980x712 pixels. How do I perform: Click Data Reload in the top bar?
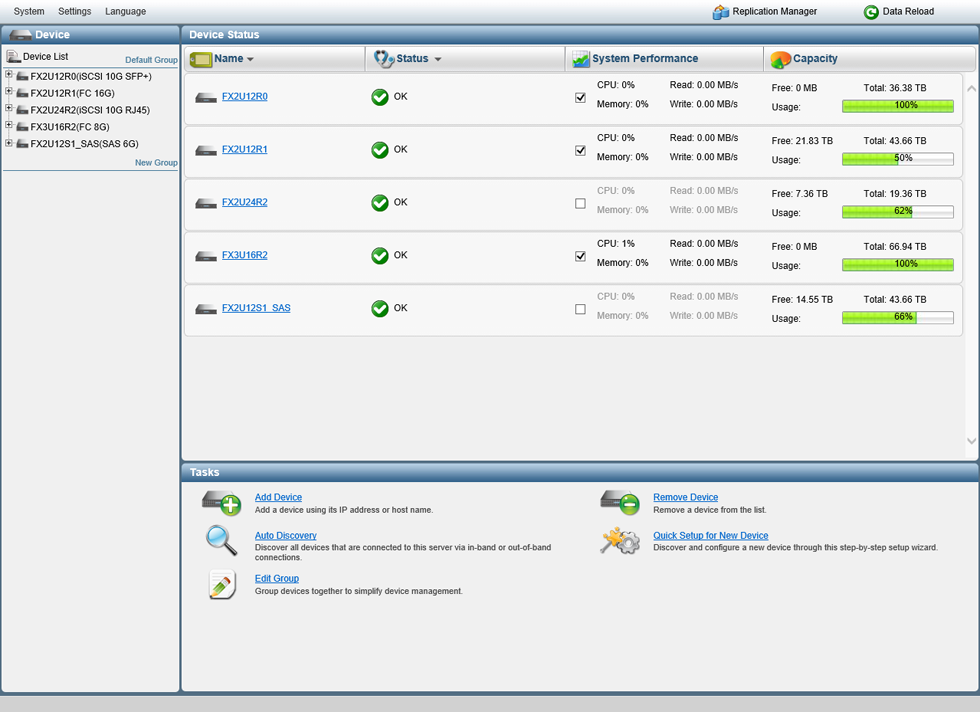[899, 12]
